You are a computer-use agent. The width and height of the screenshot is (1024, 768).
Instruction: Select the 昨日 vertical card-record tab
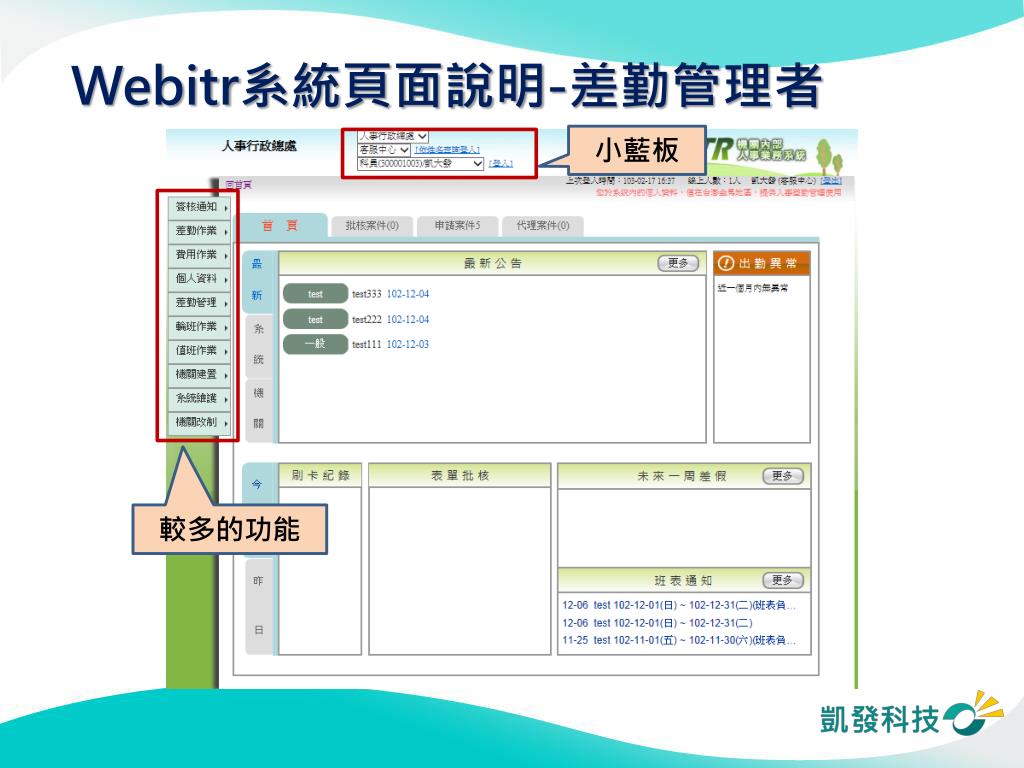click(x=259, y=605)
